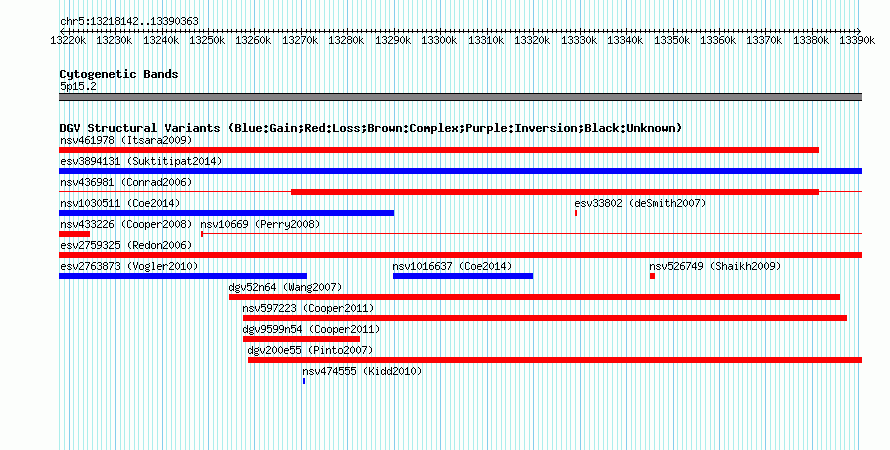Select the red dgv9599n54 loss bar

pos(301,339)
